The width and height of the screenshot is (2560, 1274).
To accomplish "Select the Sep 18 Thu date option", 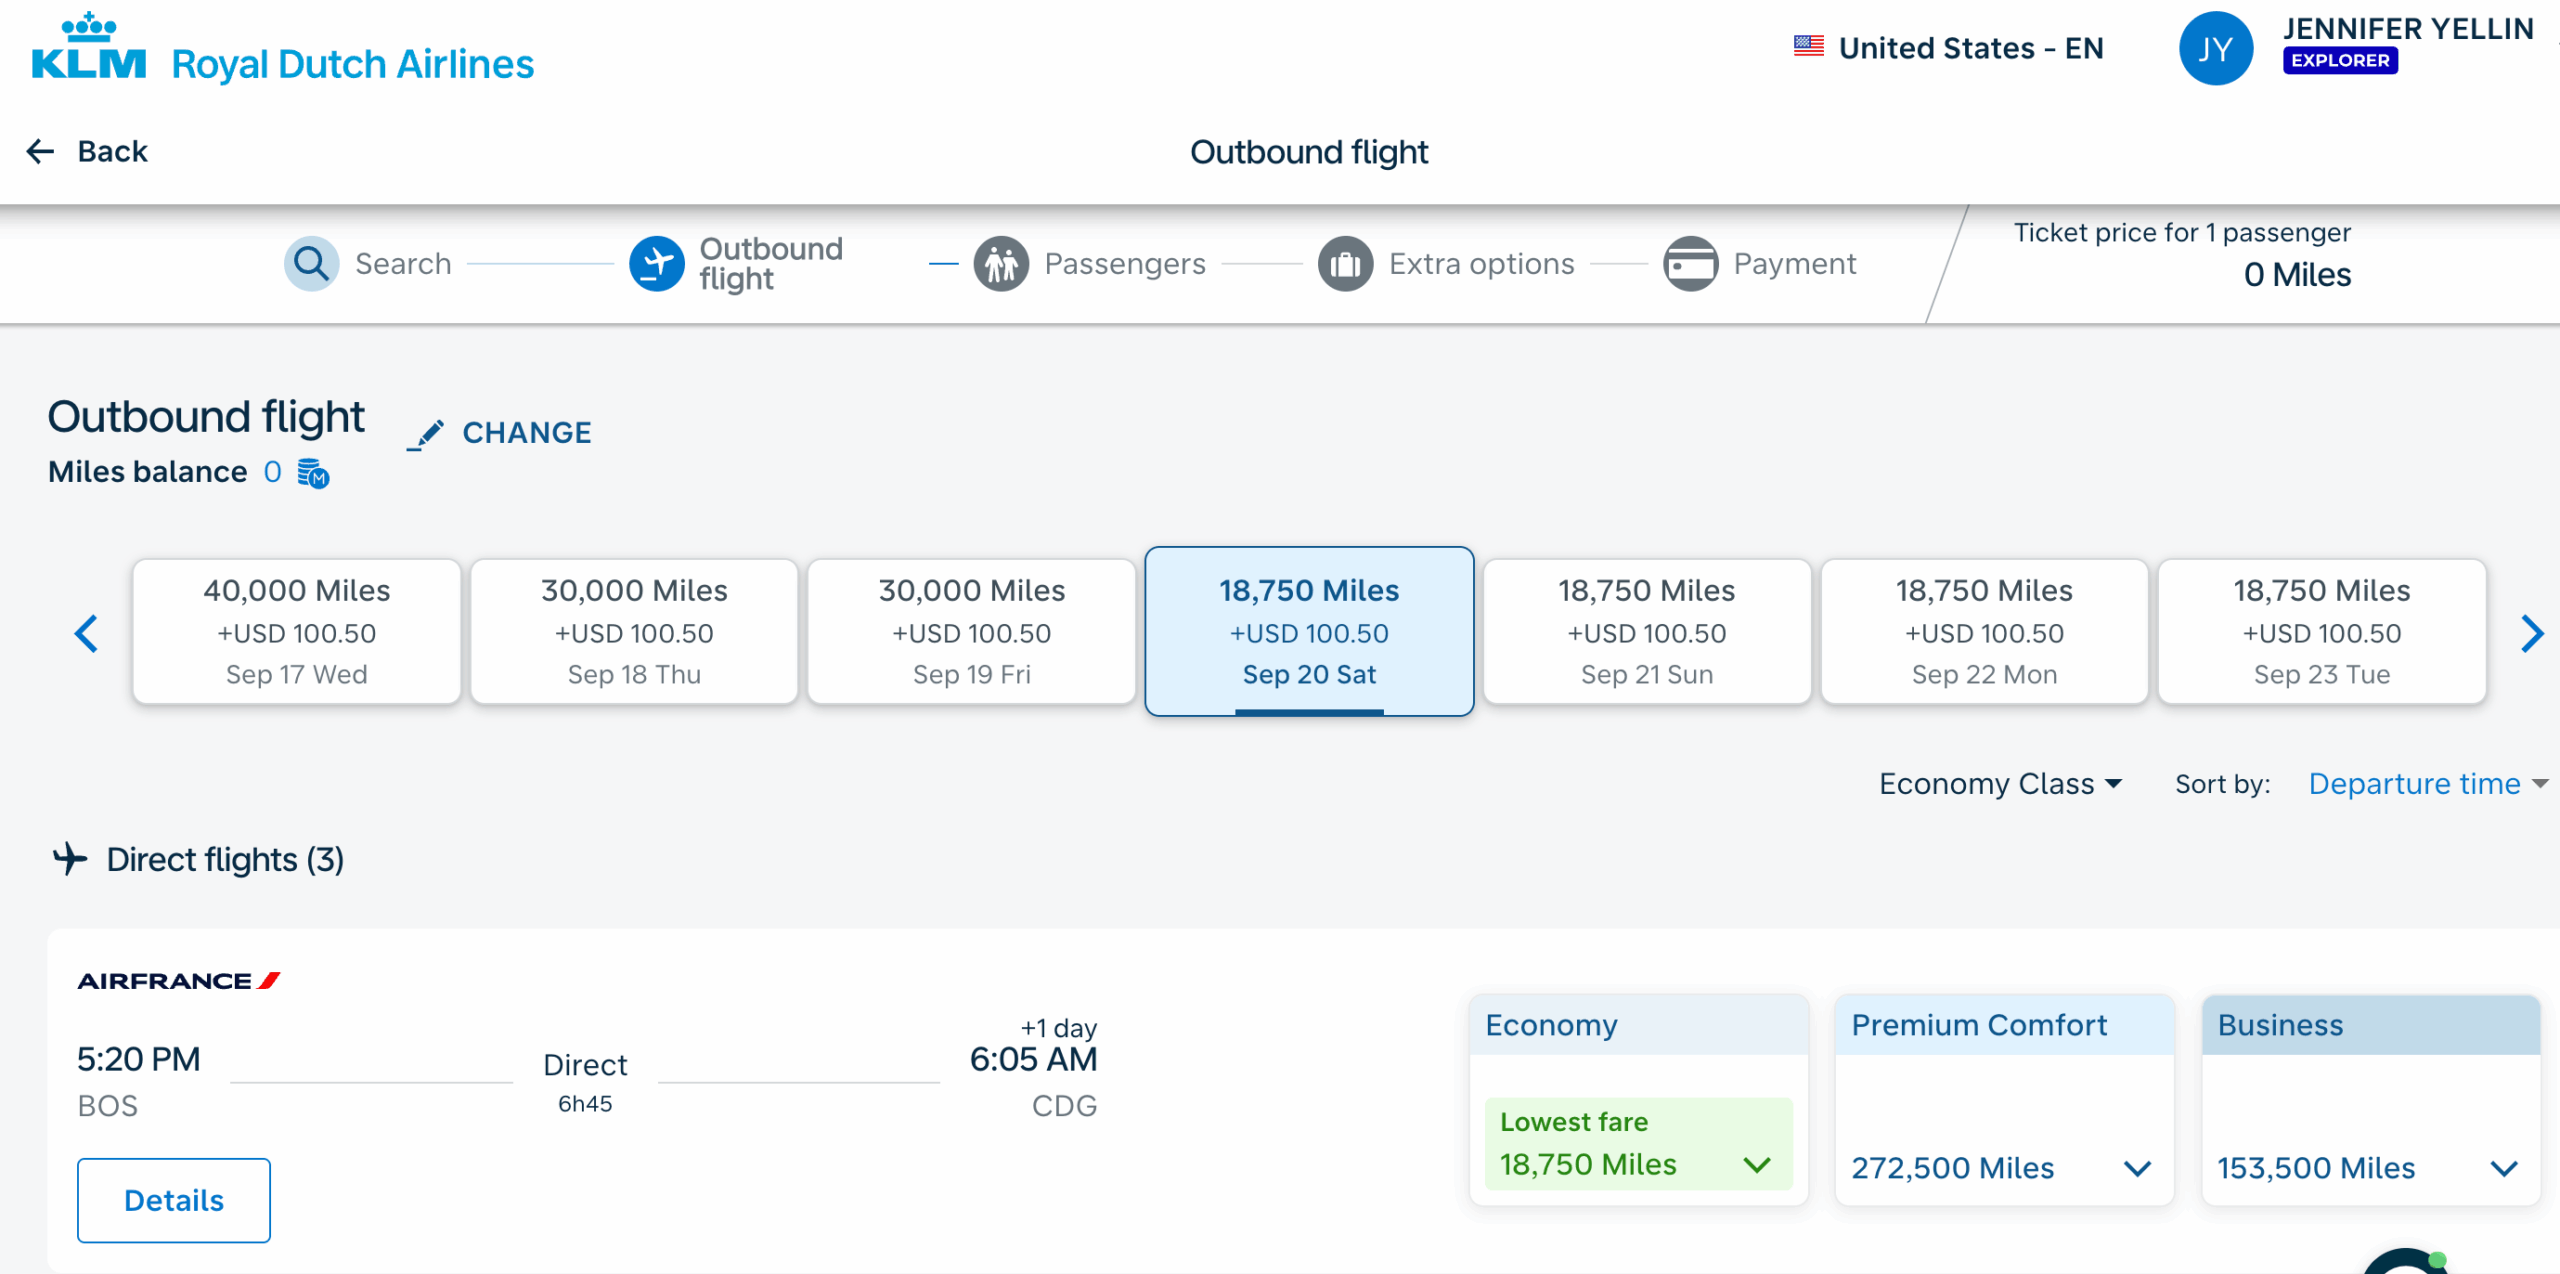I will 633,632.
